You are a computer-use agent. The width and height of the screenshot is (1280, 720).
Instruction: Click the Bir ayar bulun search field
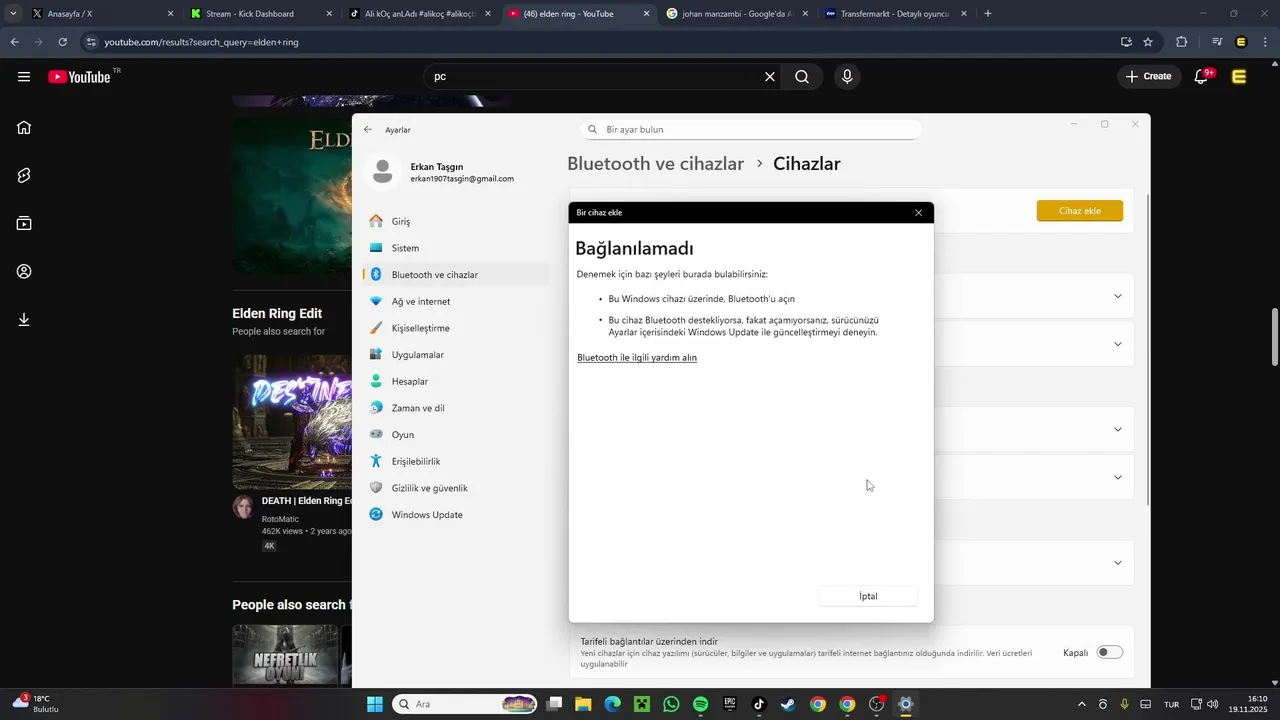(x=750, y=130)
